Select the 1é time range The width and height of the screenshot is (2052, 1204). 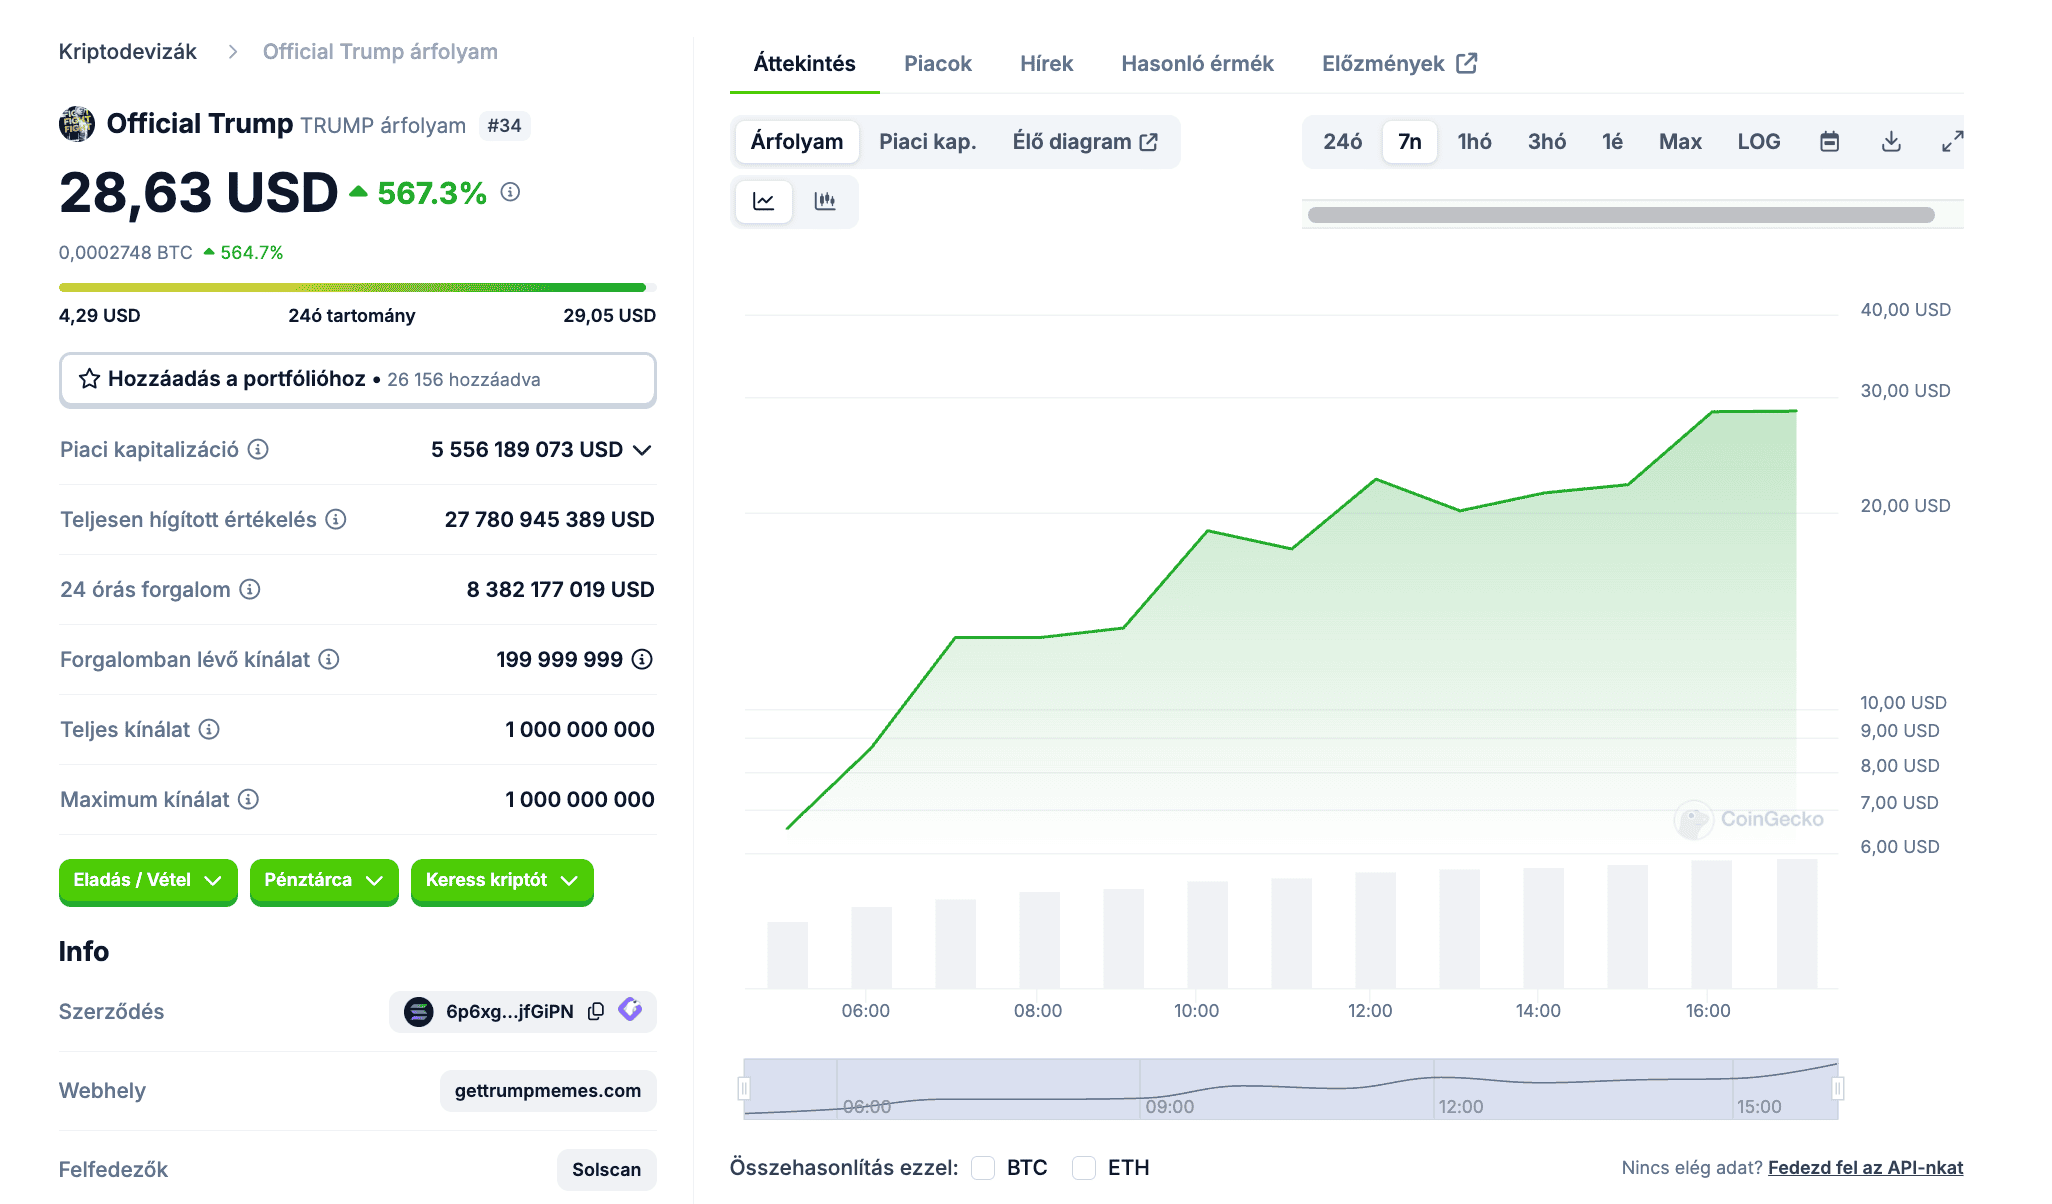(1613, 142)
